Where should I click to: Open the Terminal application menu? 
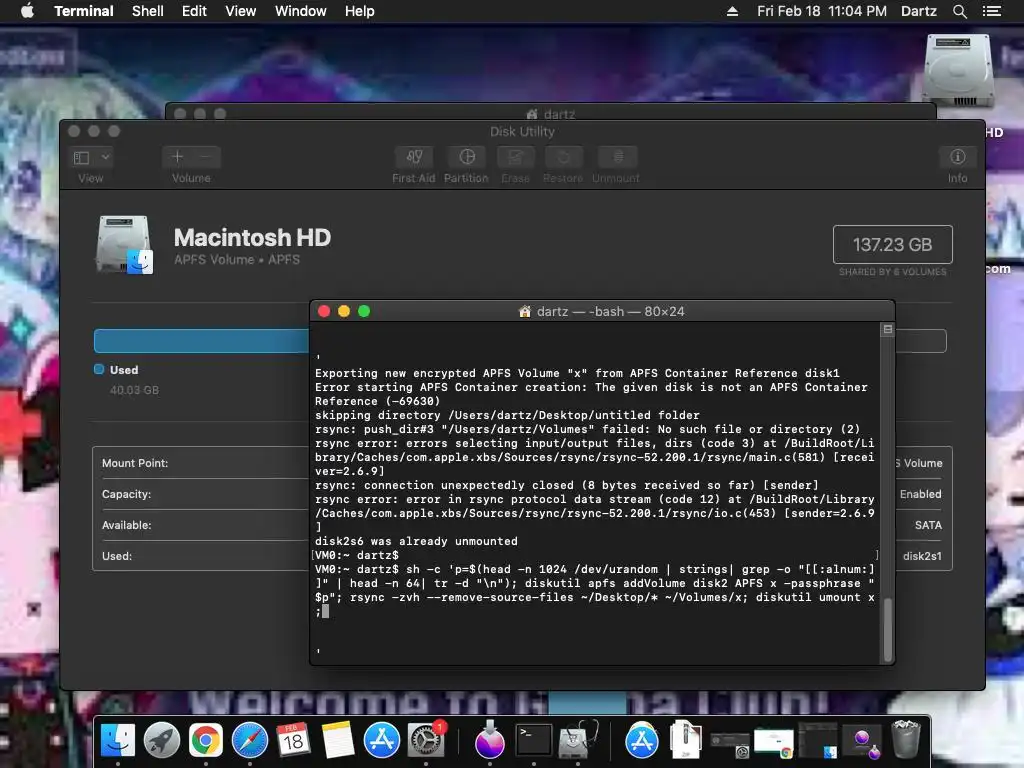coord(84,11)
